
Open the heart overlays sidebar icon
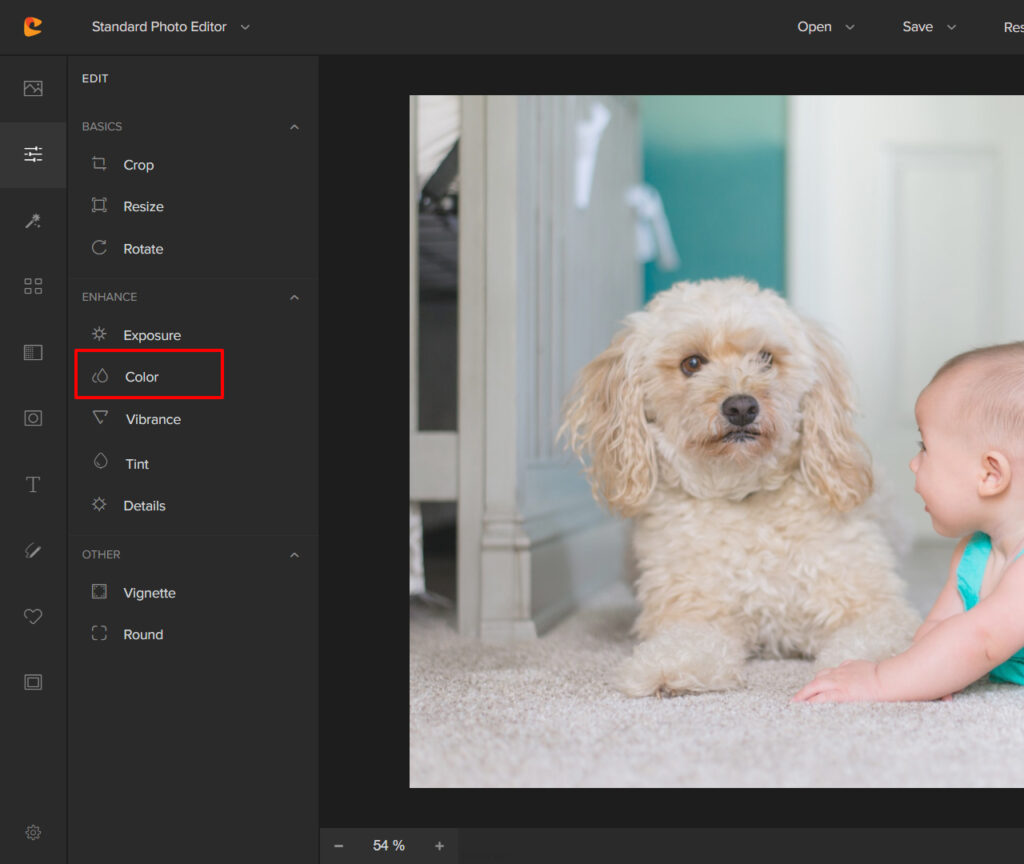point(33,617)
